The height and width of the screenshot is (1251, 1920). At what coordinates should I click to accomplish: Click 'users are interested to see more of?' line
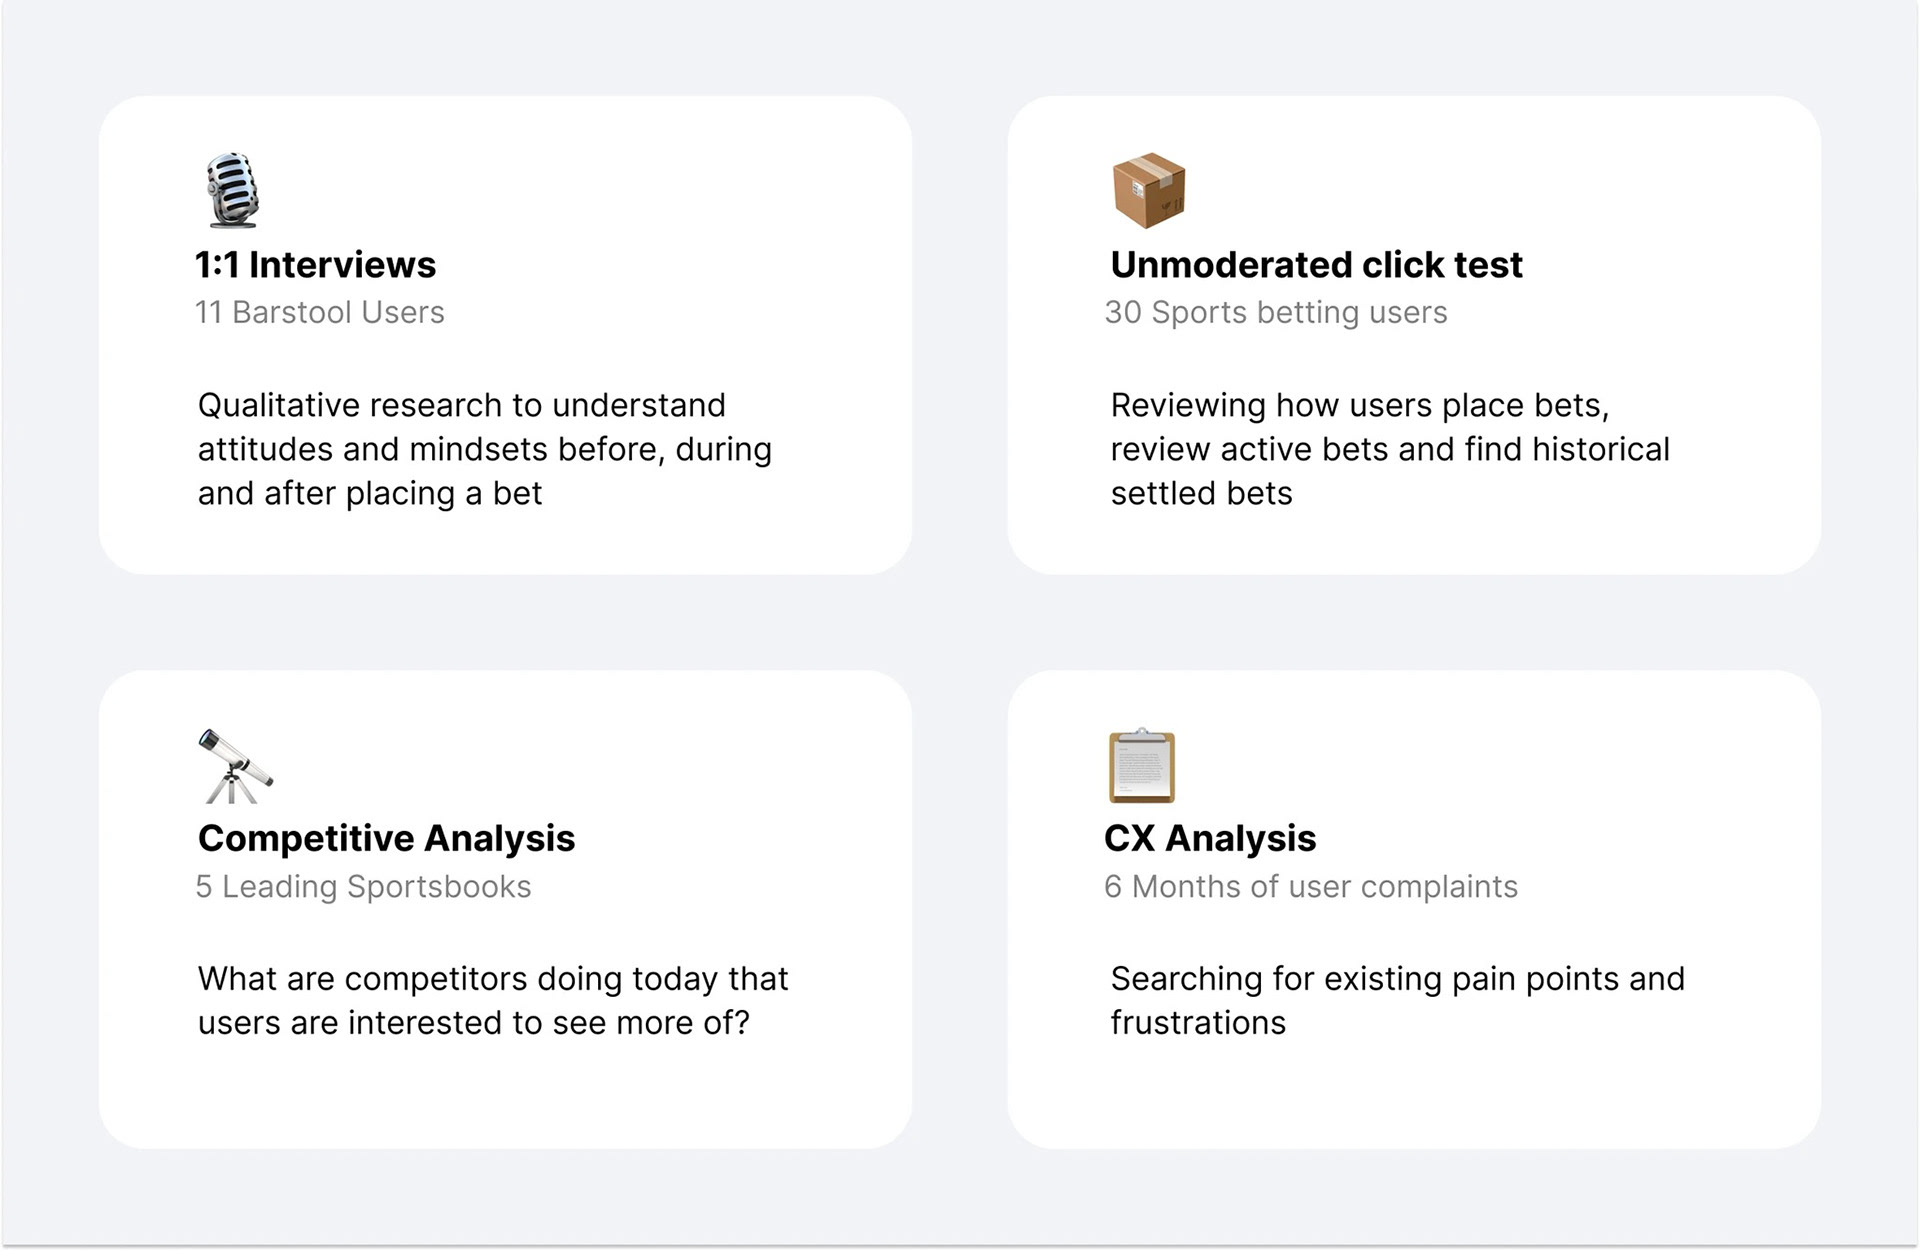473,1023
